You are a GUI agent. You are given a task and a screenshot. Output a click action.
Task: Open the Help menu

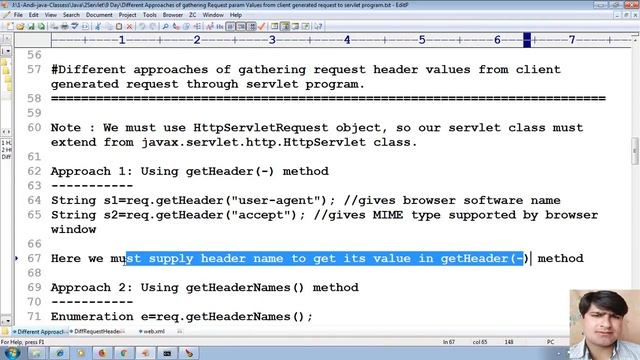click(x=236, y=15)
